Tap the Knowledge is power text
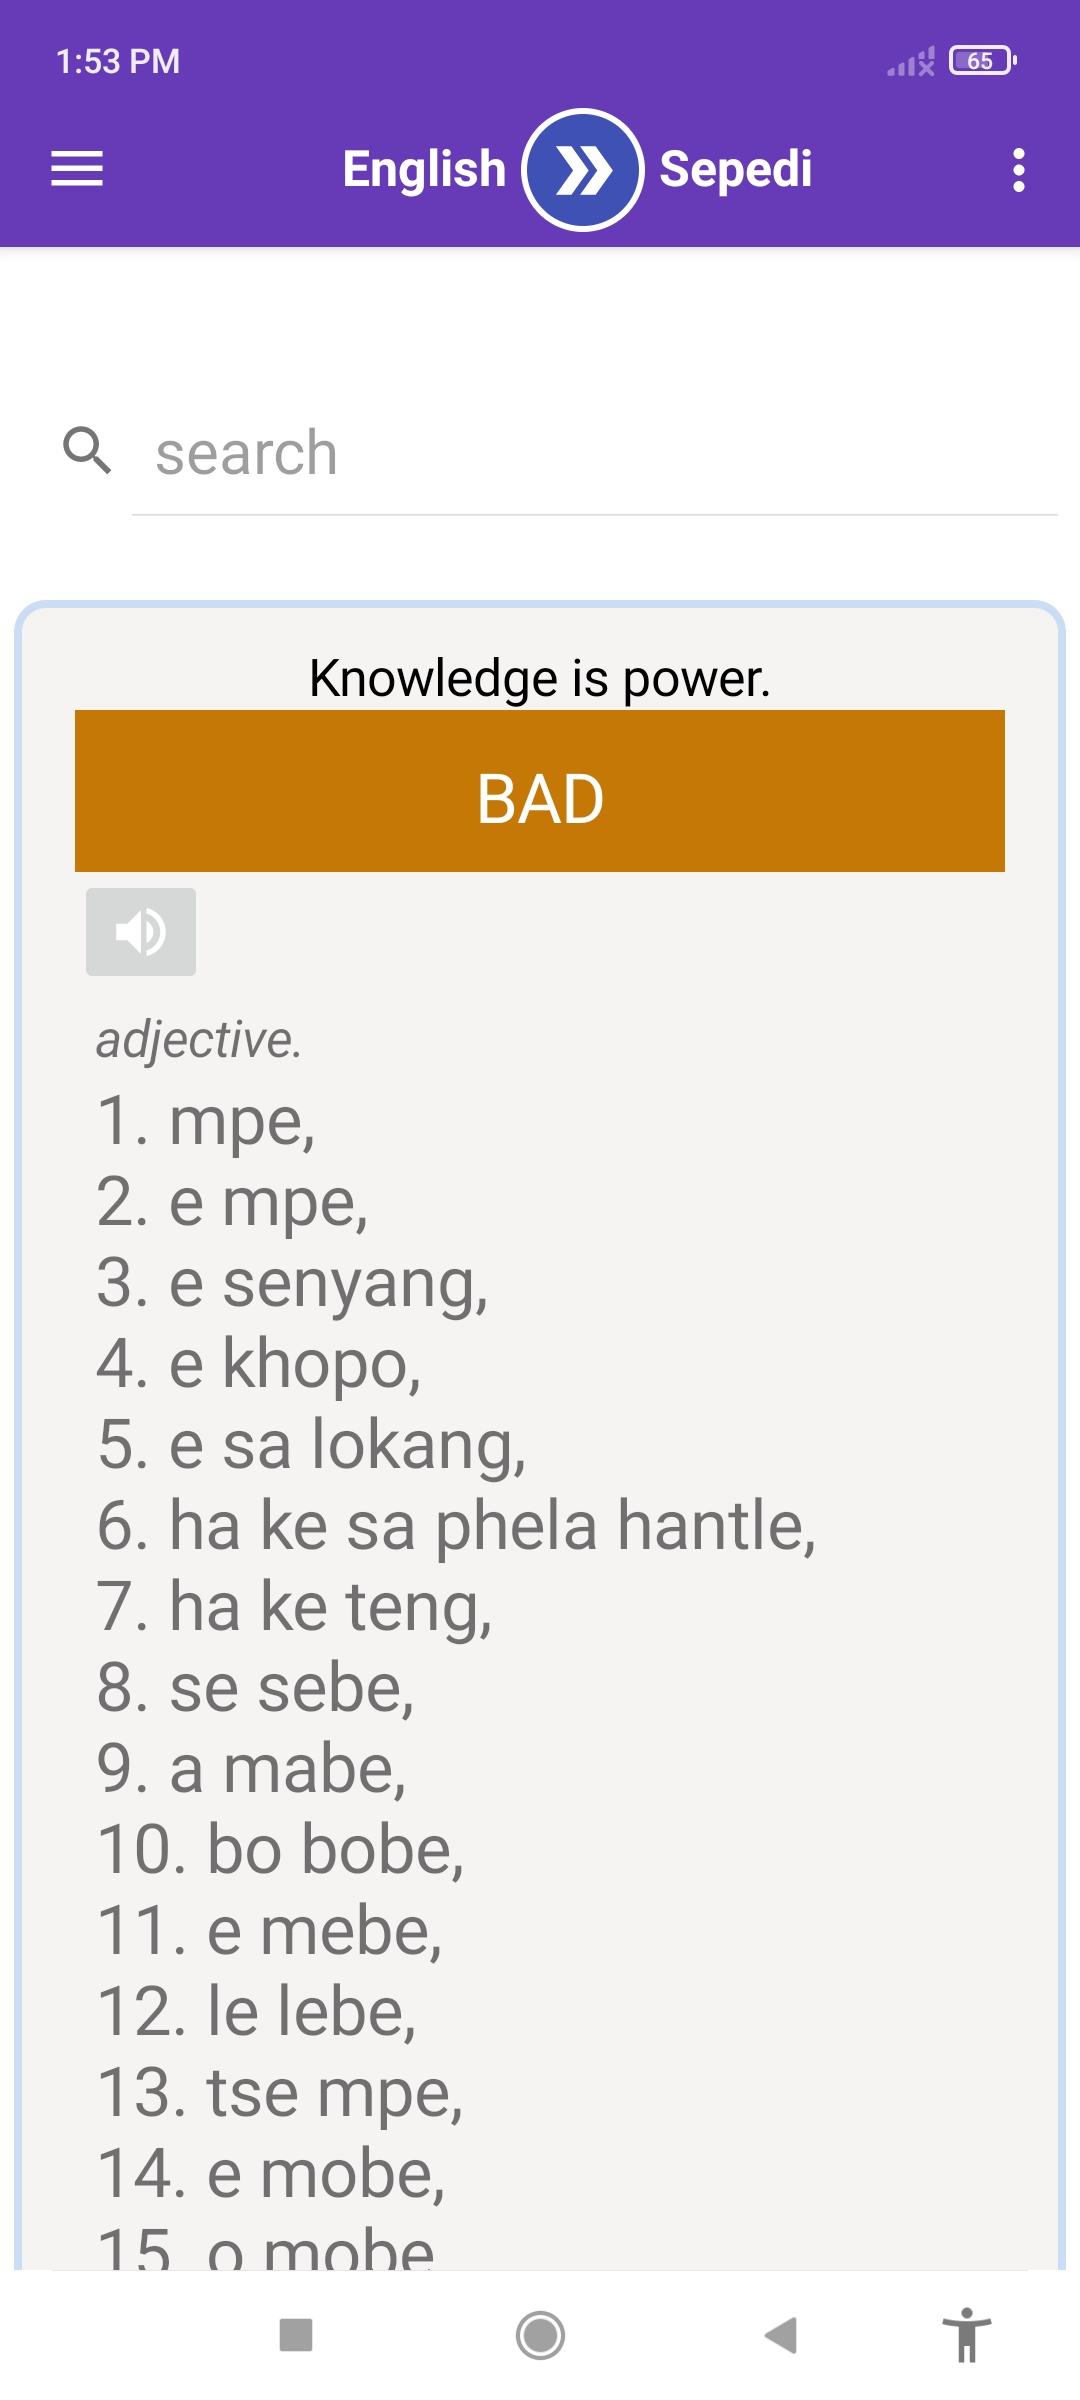 click(540, 678)
